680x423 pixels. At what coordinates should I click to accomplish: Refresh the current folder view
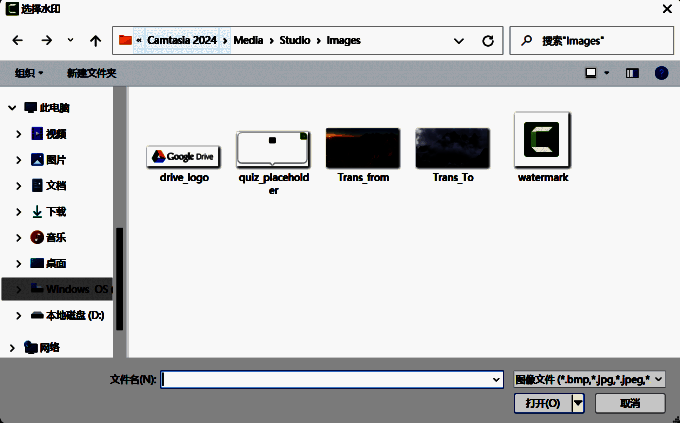(487, 41)
